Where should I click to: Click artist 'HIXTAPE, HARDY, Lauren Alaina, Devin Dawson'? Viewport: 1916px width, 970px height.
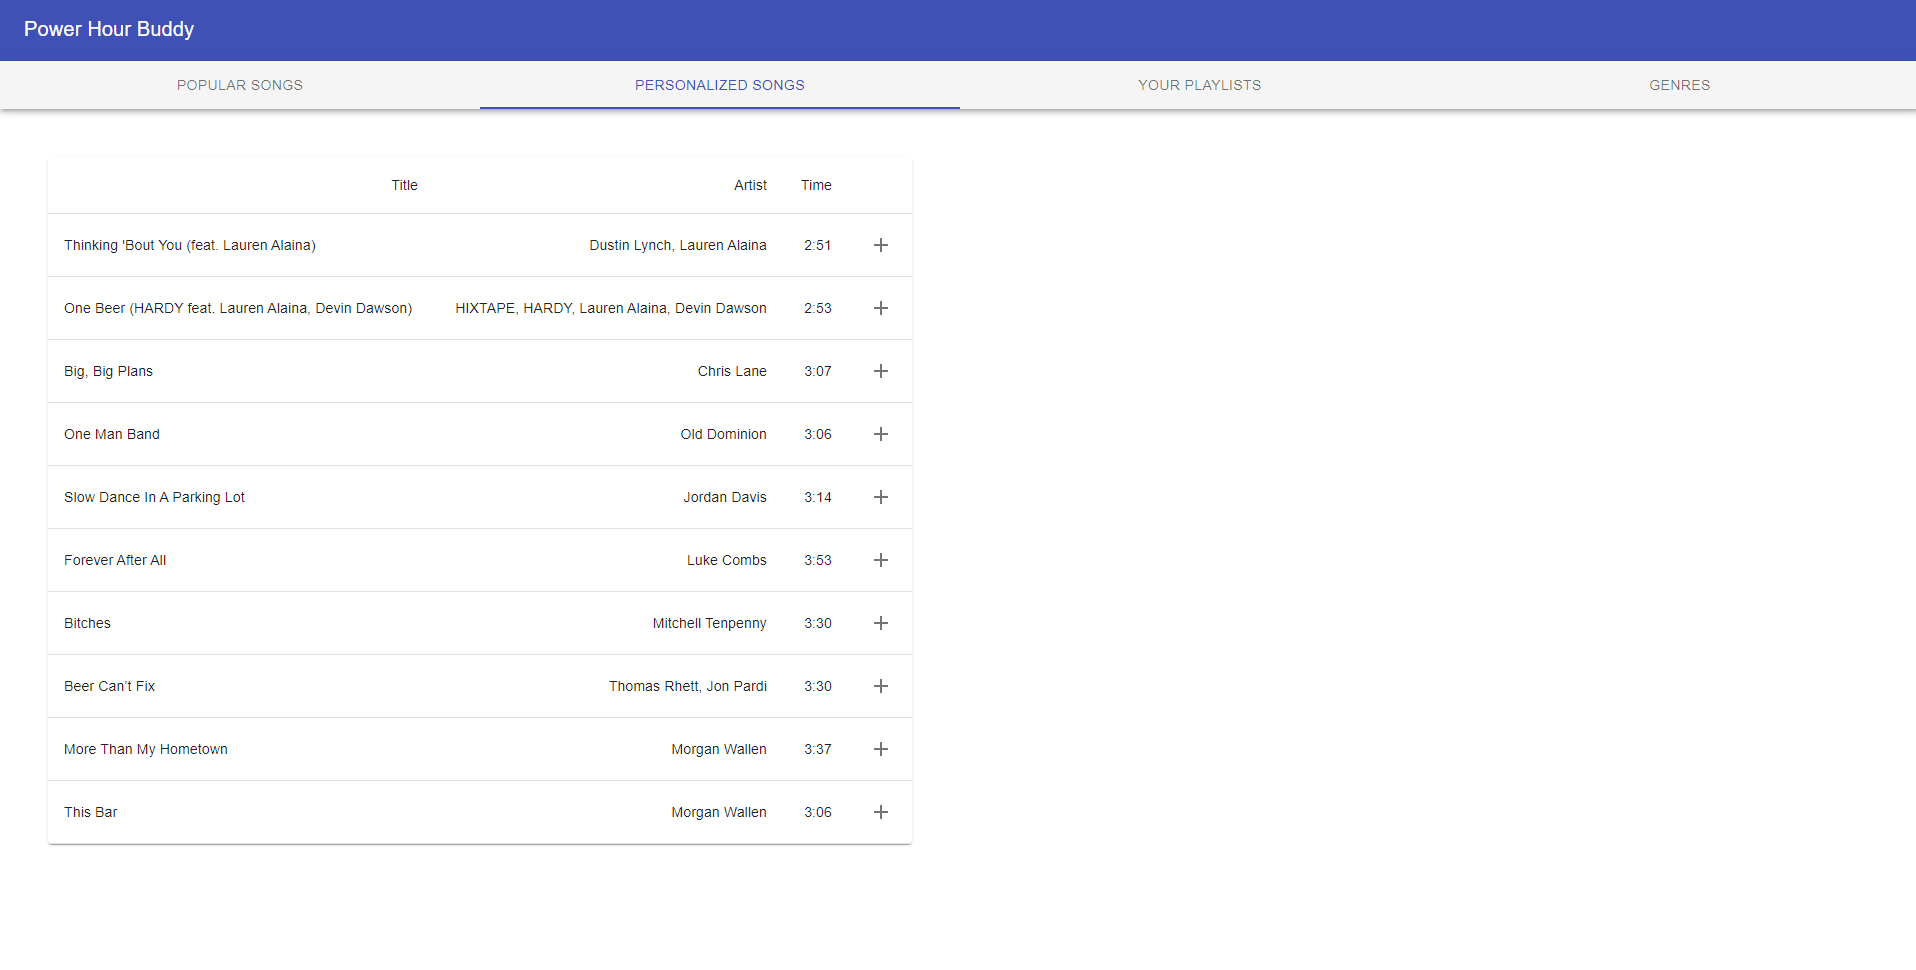611,308
